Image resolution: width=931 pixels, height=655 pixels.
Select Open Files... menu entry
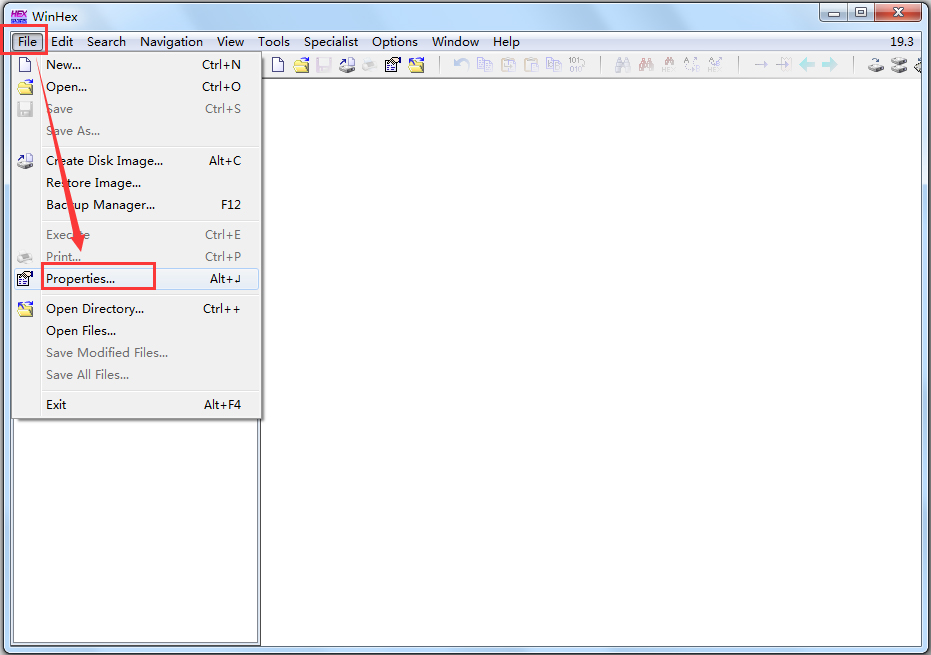pos(137,331)
